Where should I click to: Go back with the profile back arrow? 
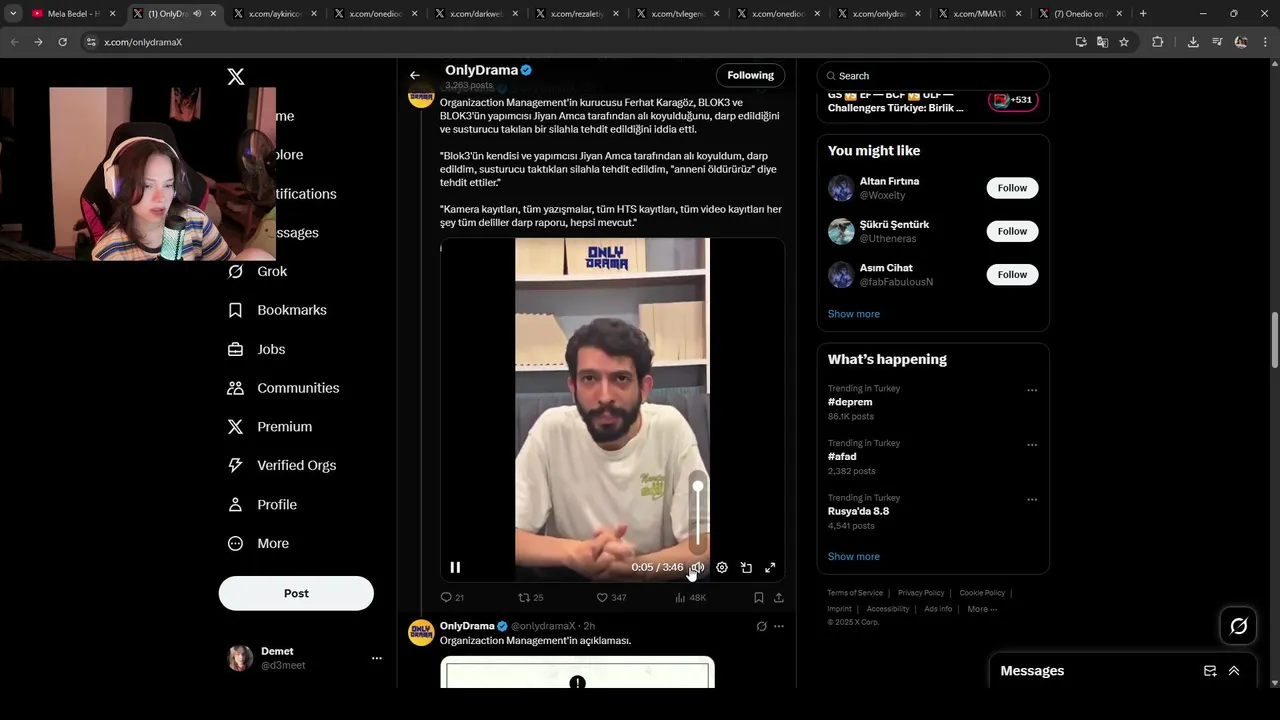click(x=415, y=75)
